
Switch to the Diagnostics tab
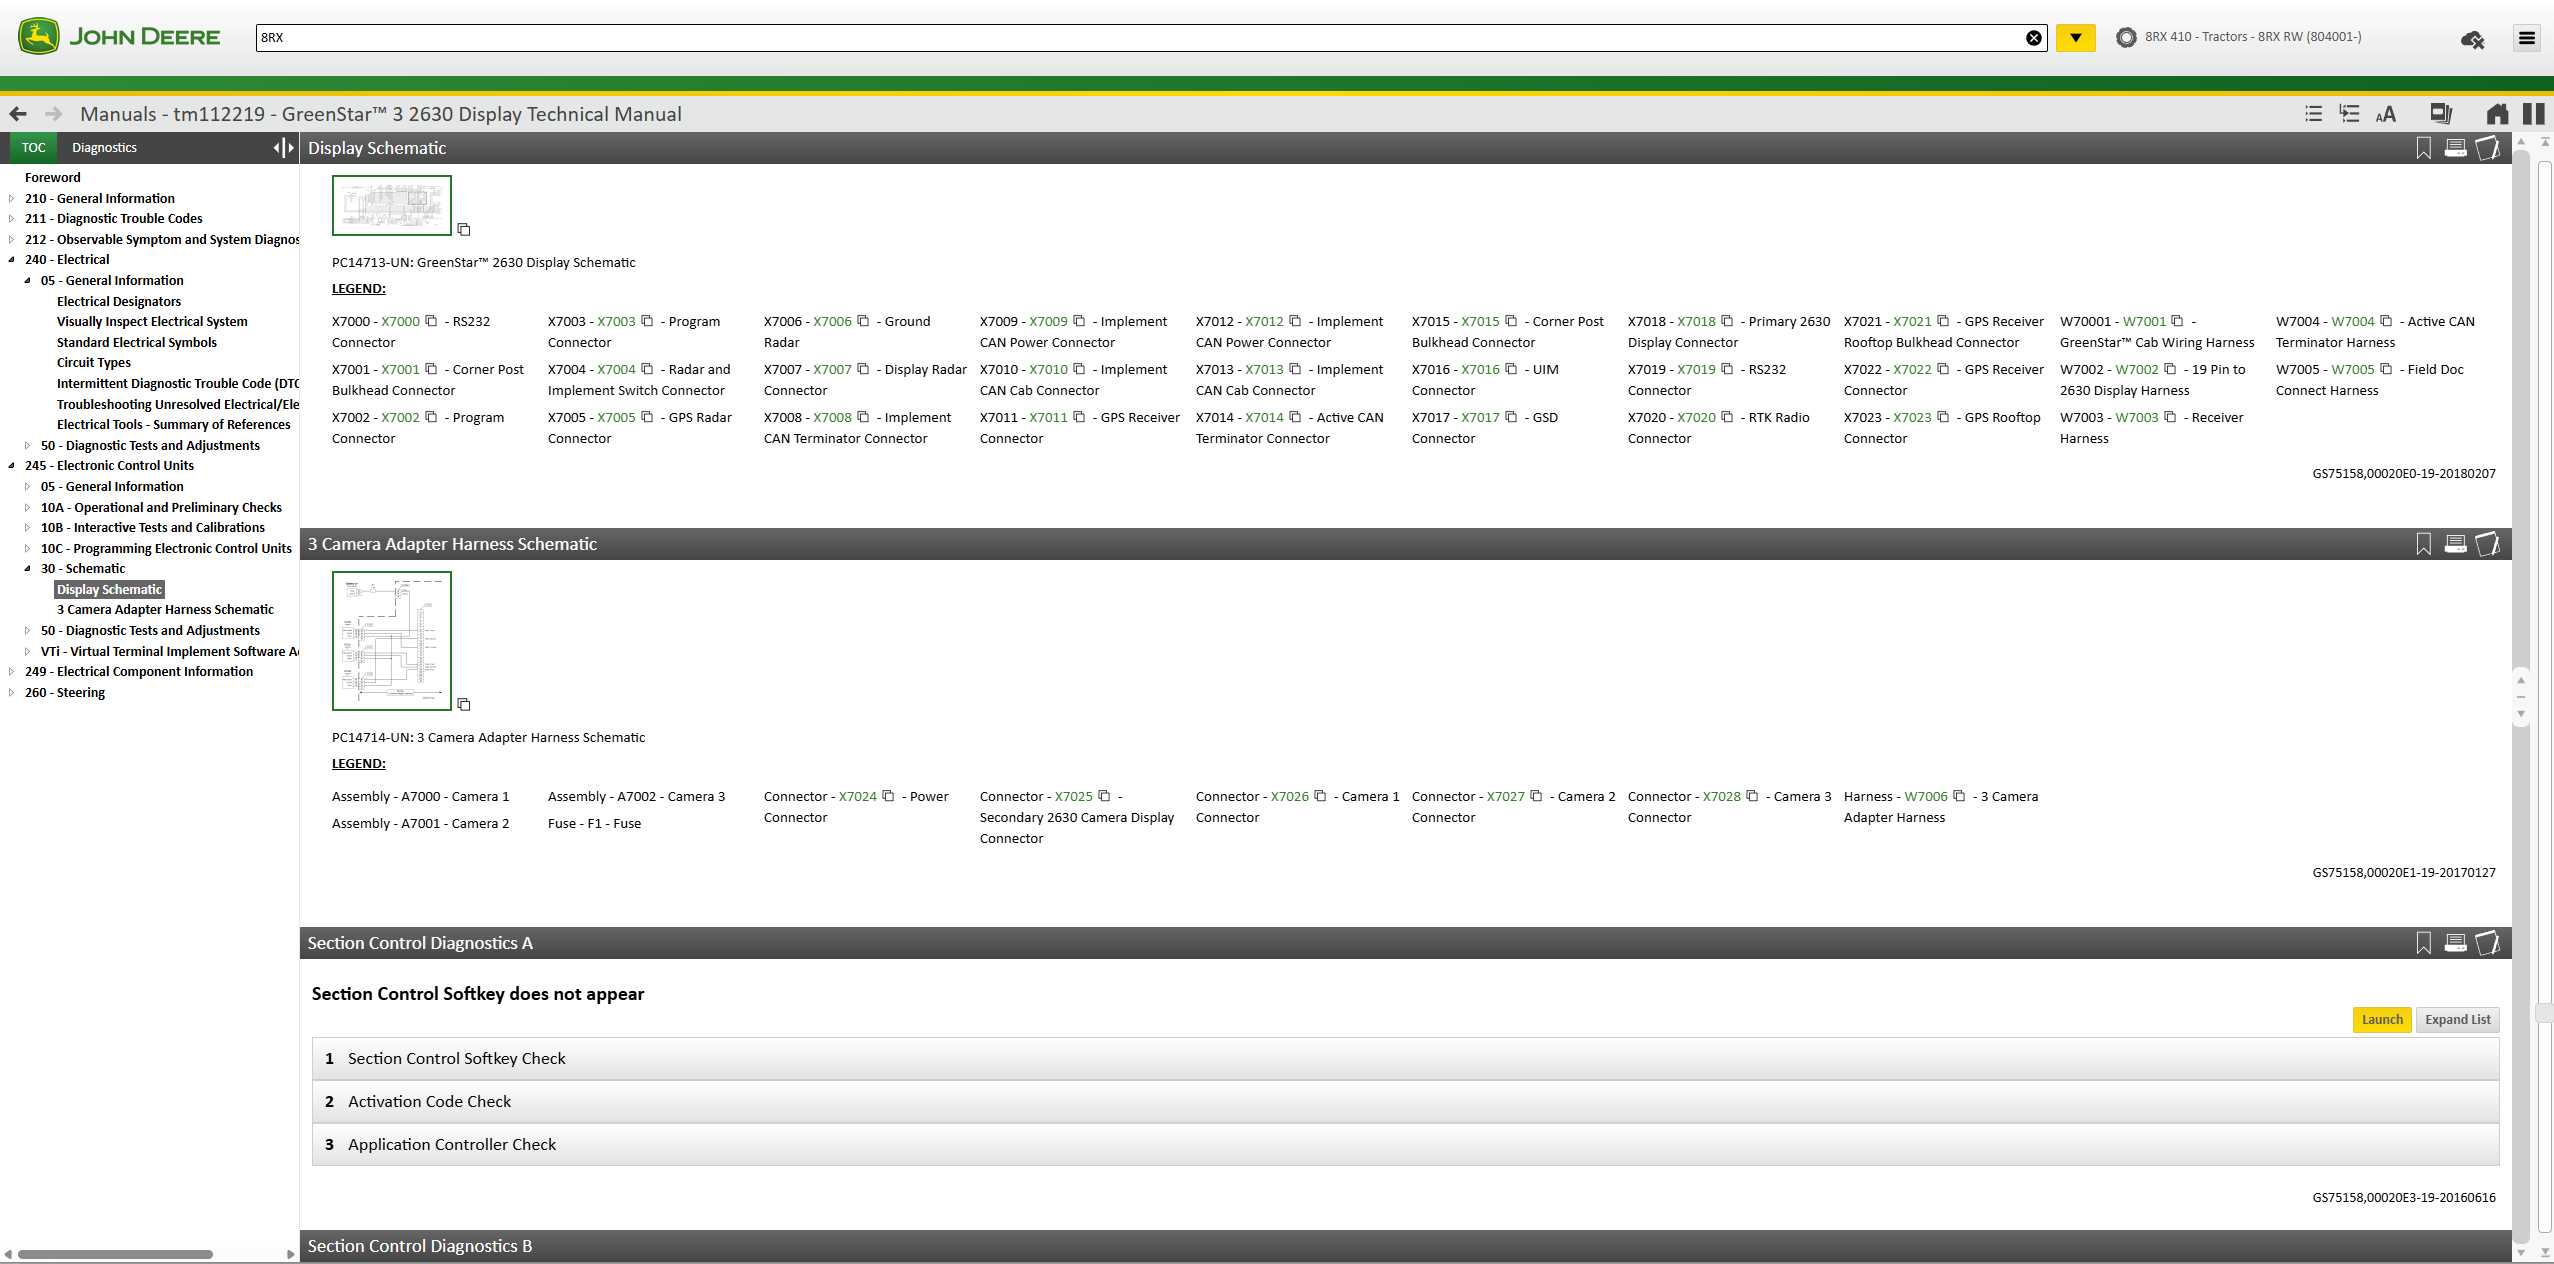pos(104,148)
